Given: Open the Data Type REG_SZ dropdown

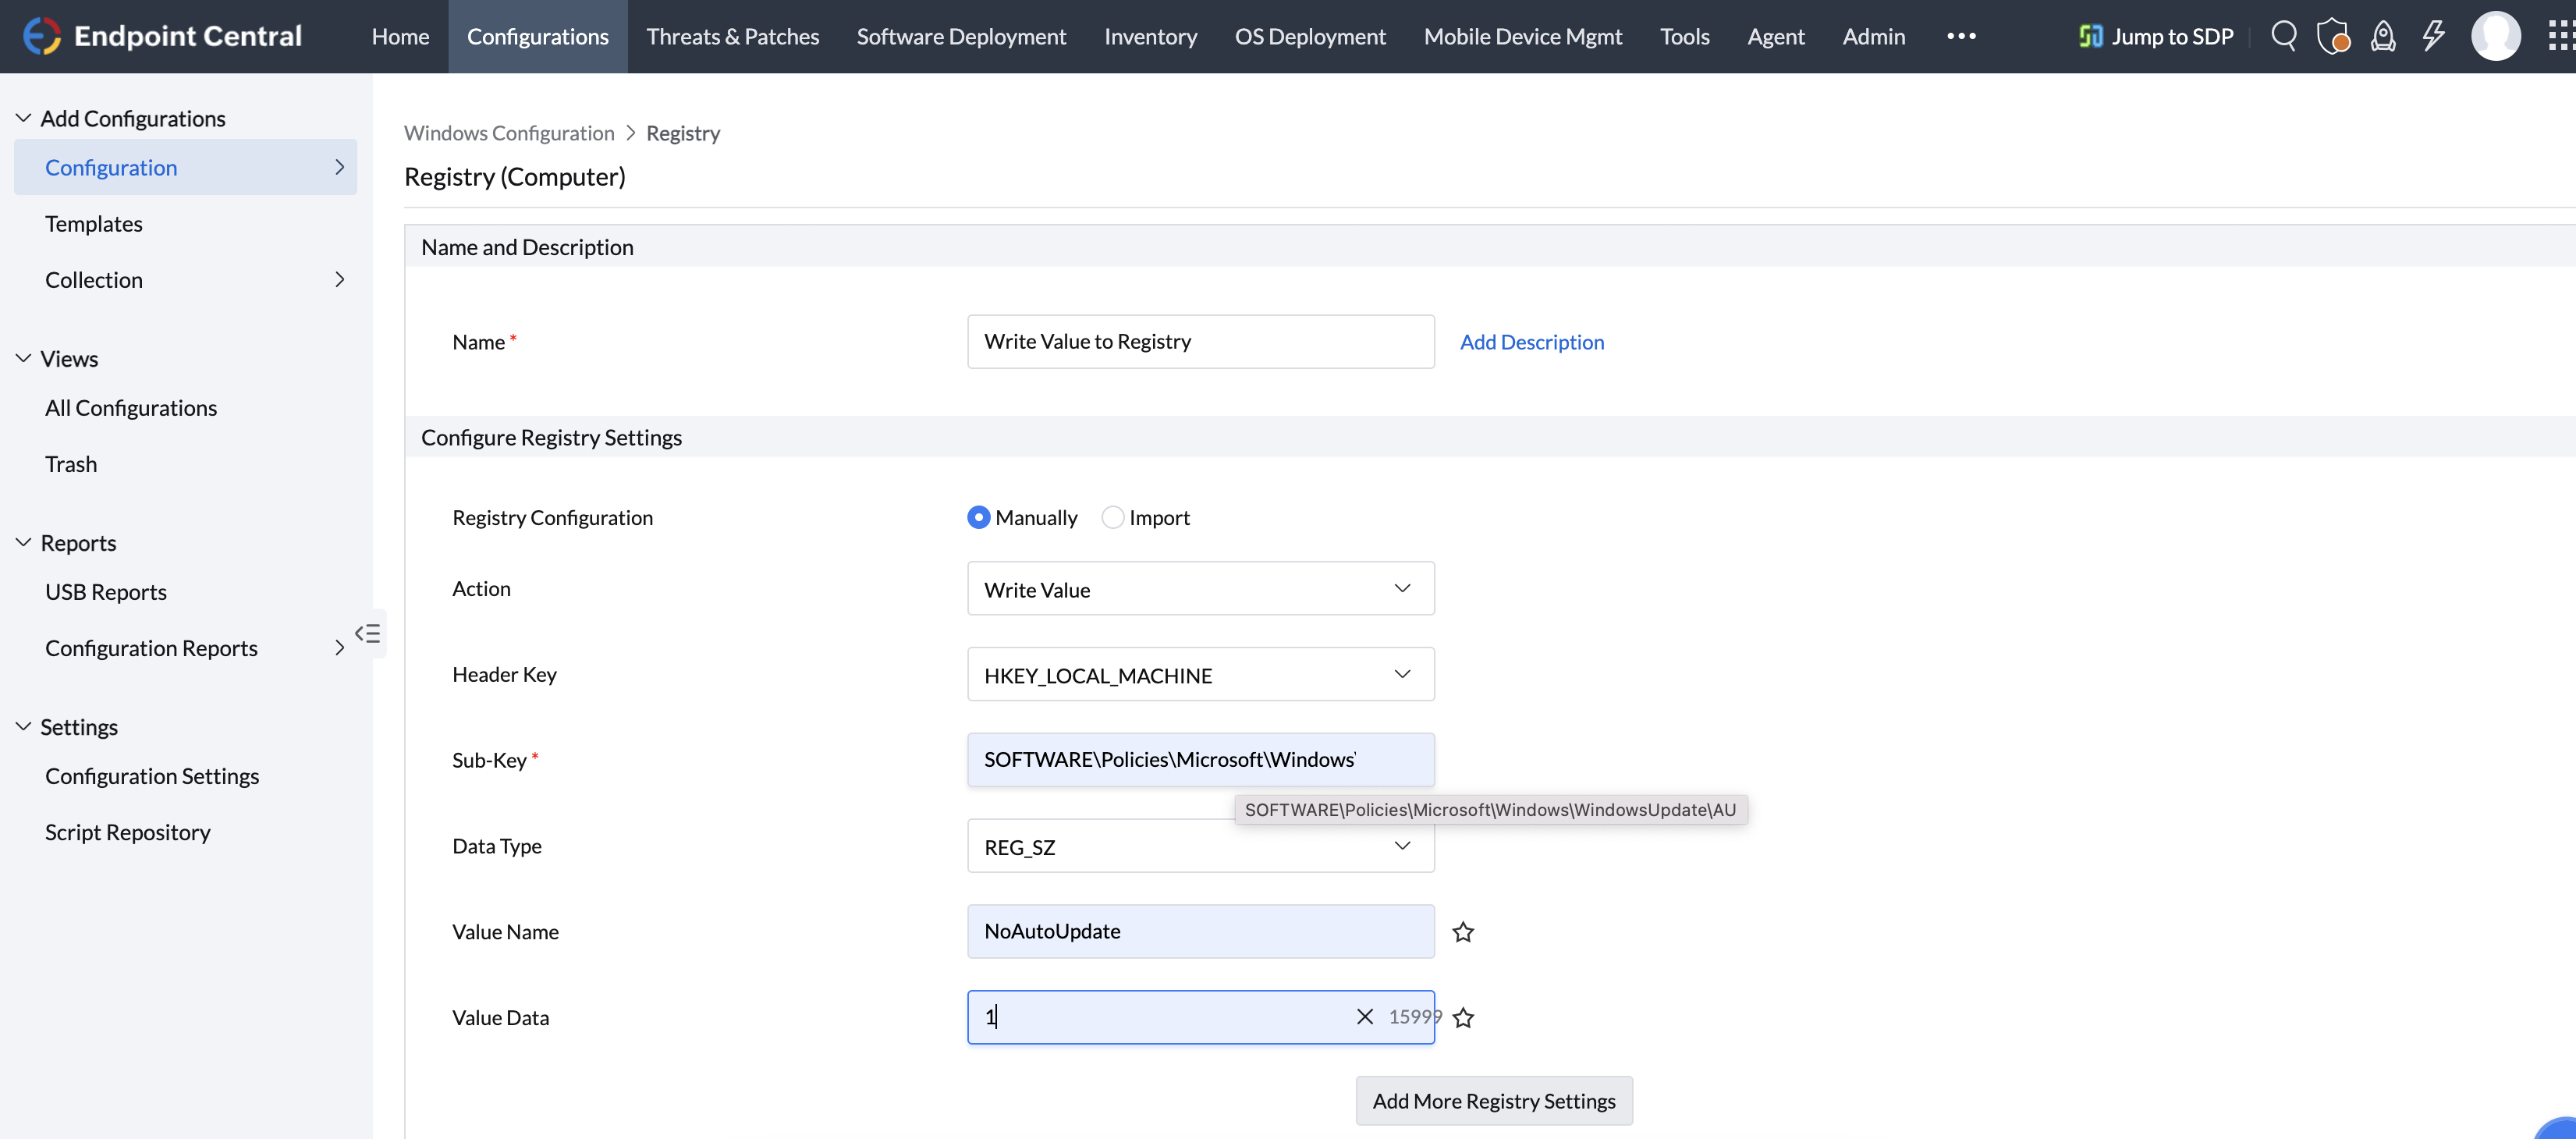Looking at the screenshot, I should tap(1100, 848).
